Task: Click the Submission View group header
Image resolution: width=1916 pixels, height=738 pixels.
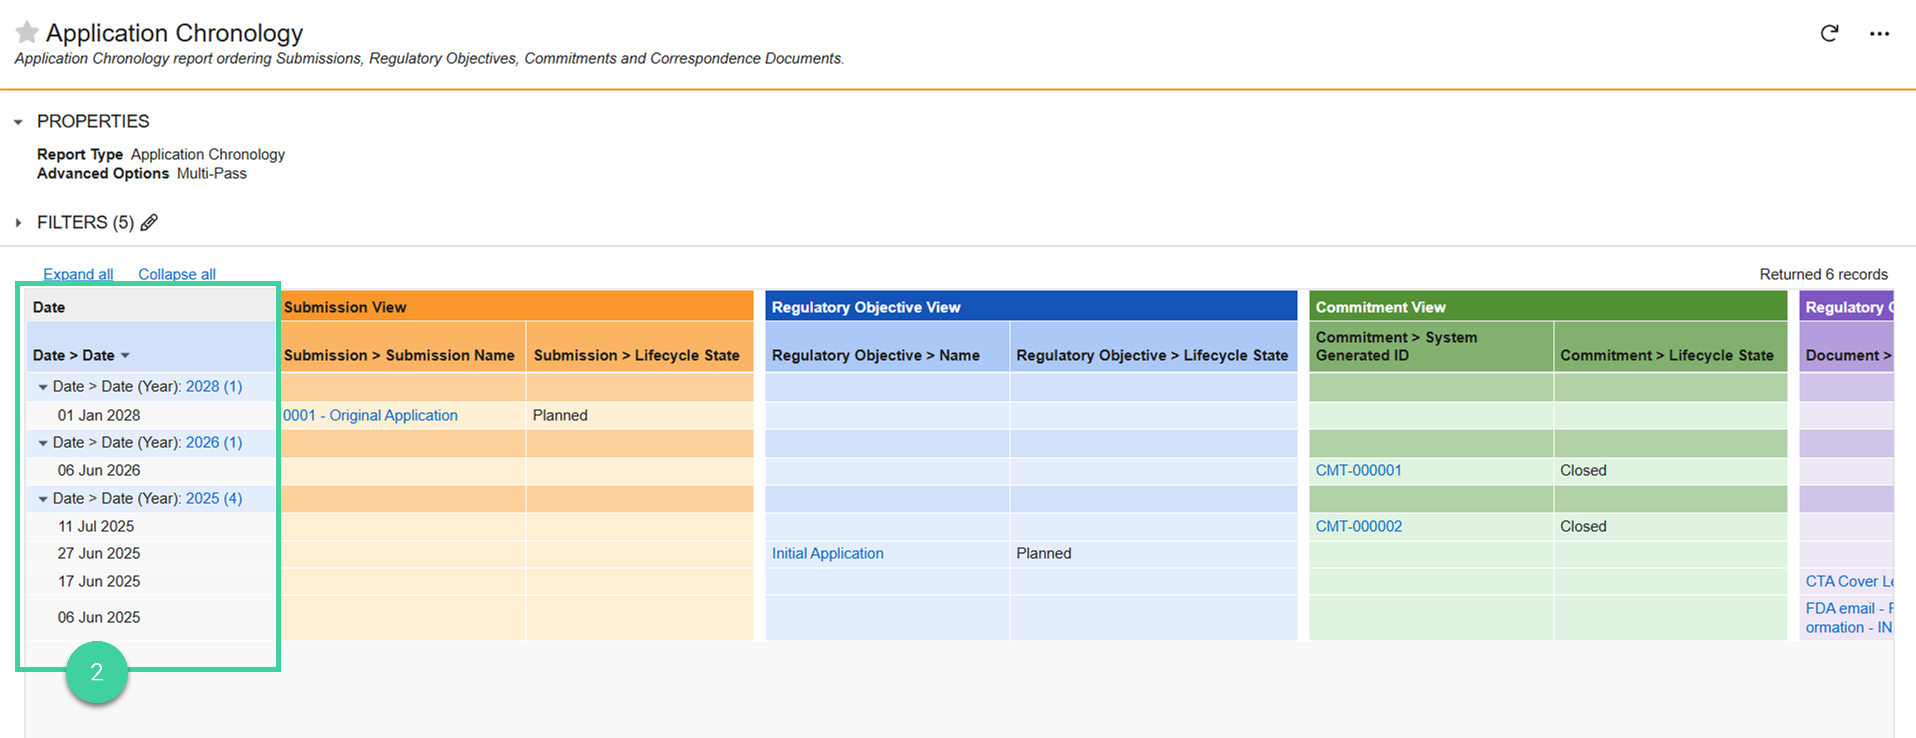Action: tap(516, 307)
